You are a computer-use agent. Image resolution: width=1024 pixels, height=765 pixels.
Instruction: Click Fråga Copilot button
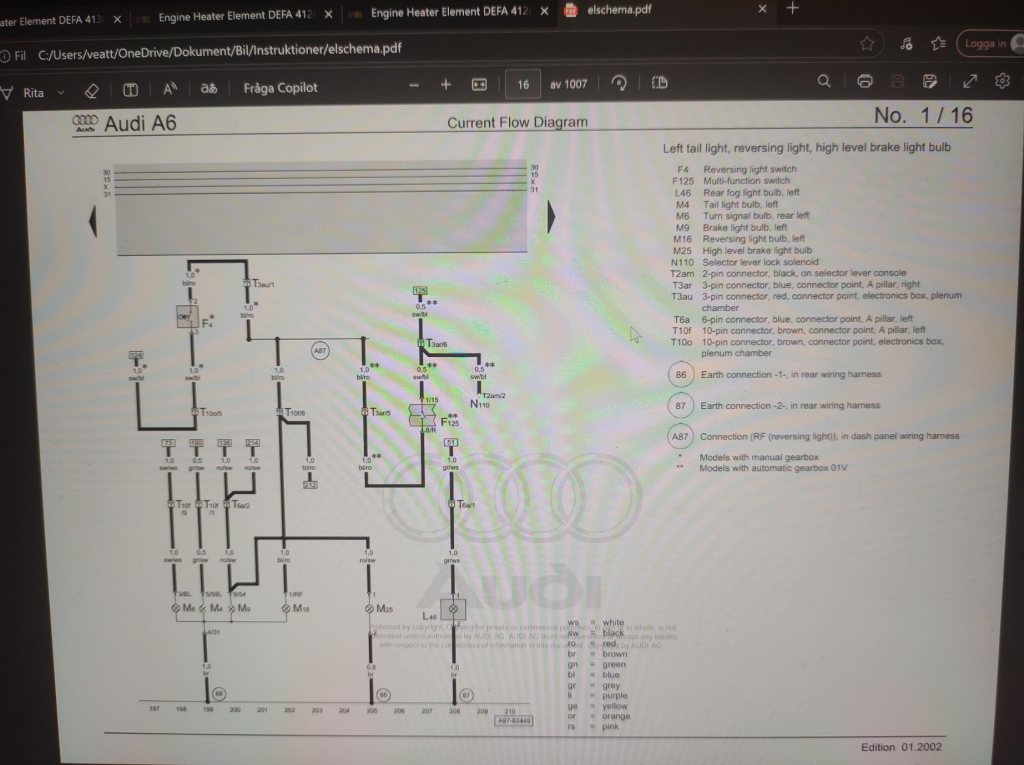point(280,87)
